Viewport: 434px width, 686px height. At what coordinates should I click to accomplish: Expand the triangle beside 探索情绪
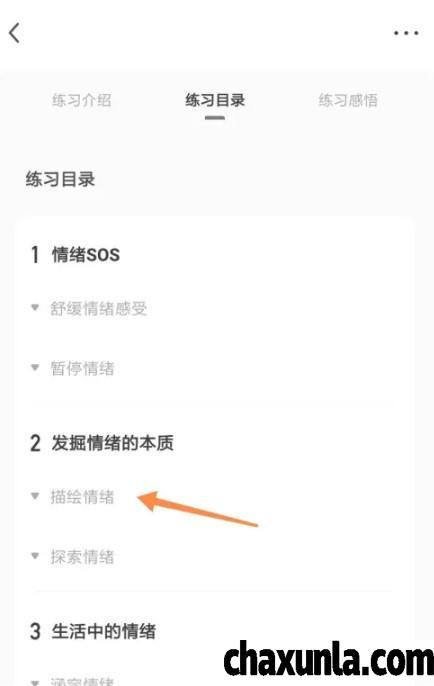[35, 556]
